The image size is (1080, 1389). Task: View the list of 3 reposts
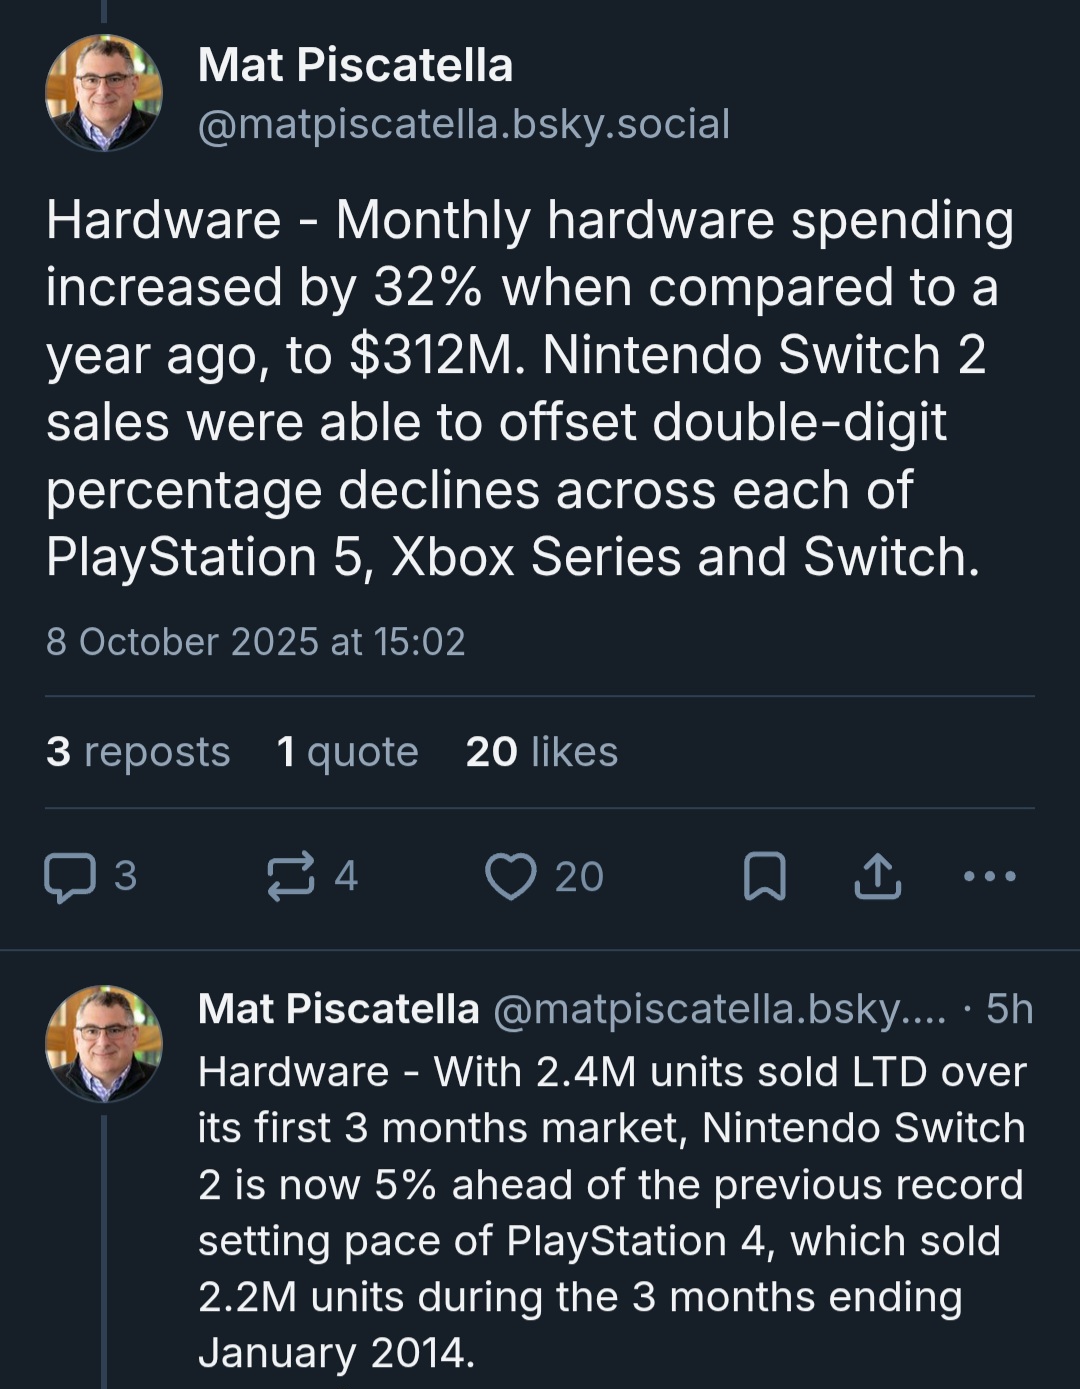click(138, 752)
